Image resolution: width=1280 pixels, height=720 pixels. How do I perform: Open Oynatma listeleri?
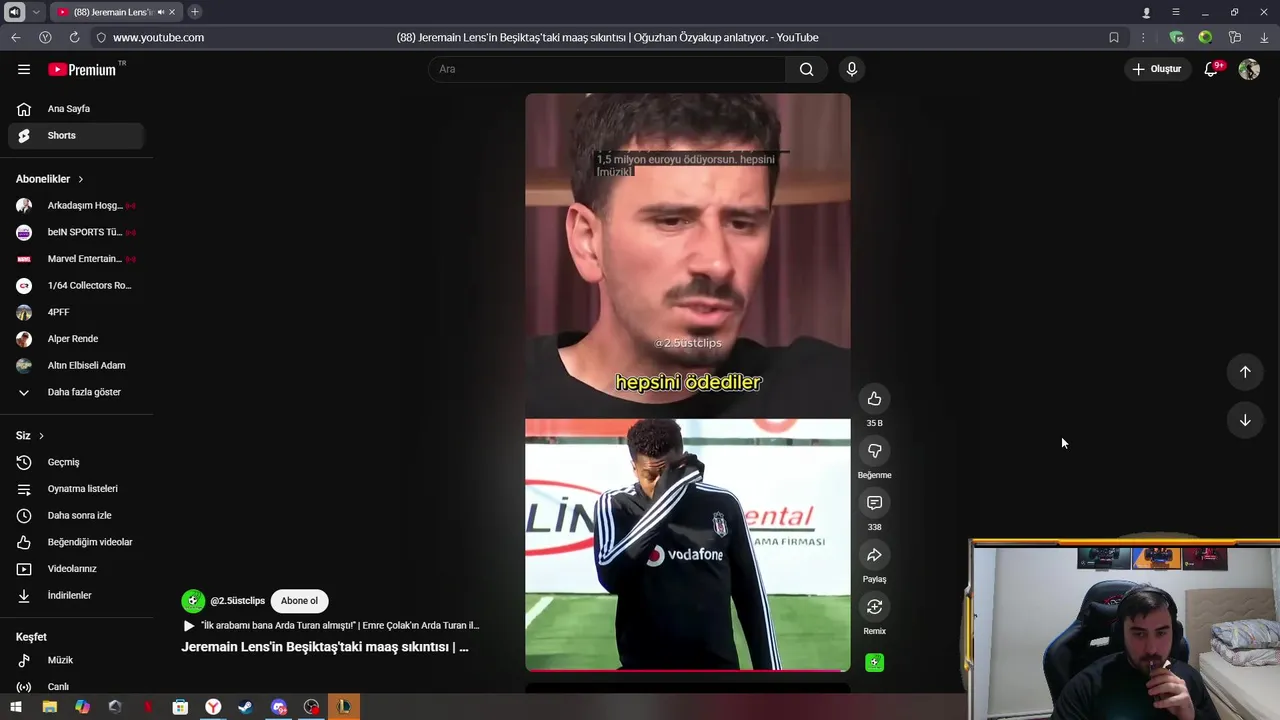click(x=75, y=489)
